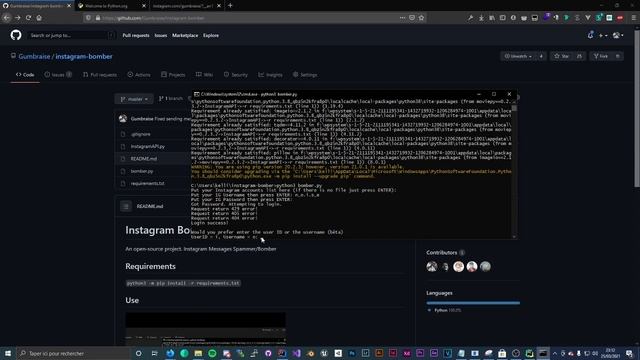Open Marketplace in GitHub header
Screen dimensions: 640x360
pos(185,36)
